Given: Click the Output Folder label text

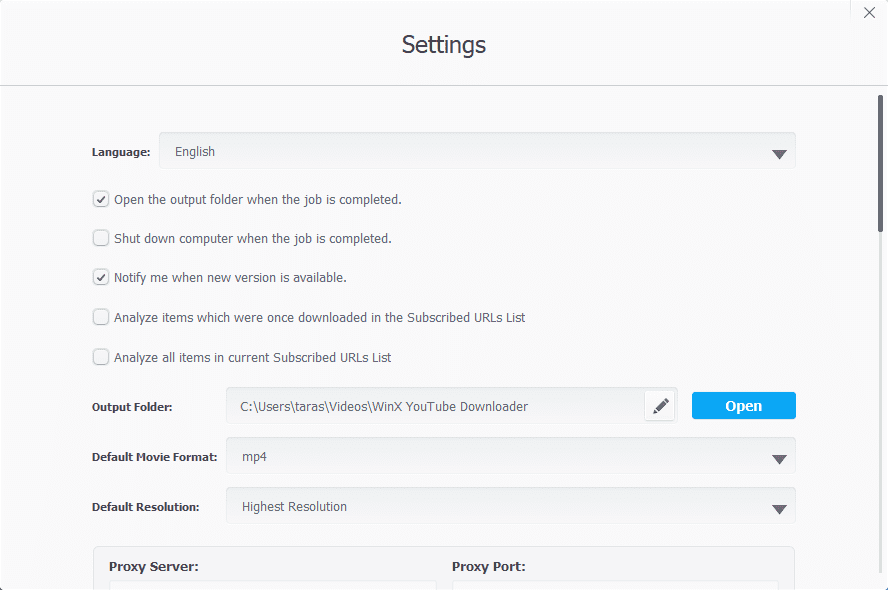Looking at the screenshot, I should click(132, 407).
